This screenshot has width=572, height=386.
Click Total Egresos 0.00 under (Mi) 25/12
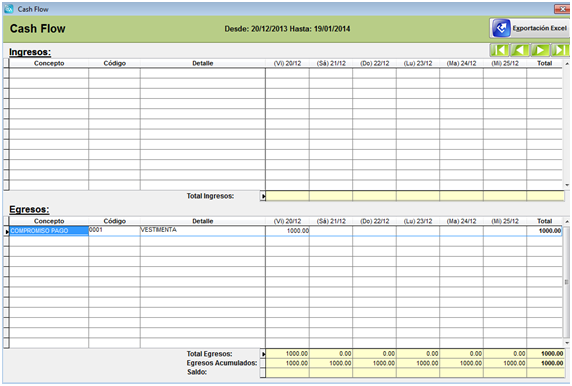click(x=505, y=354)
